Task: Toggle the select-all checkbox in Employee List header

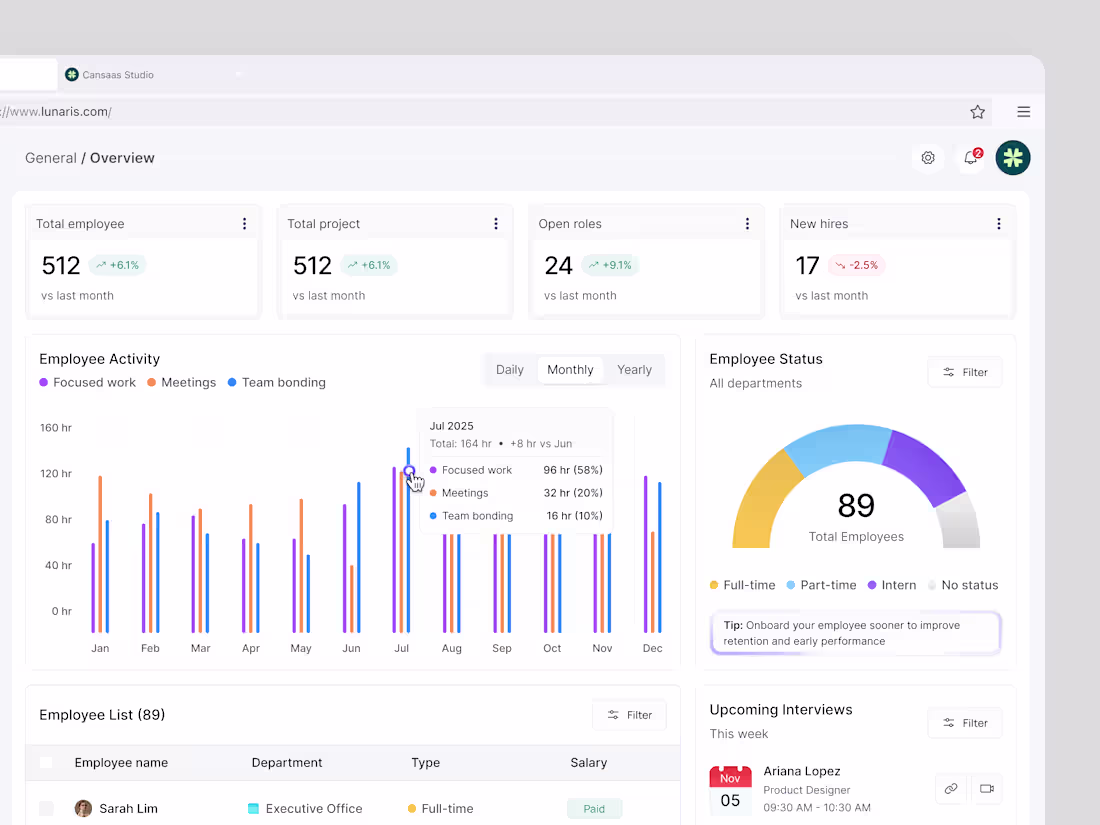Action: coord(46,762)
